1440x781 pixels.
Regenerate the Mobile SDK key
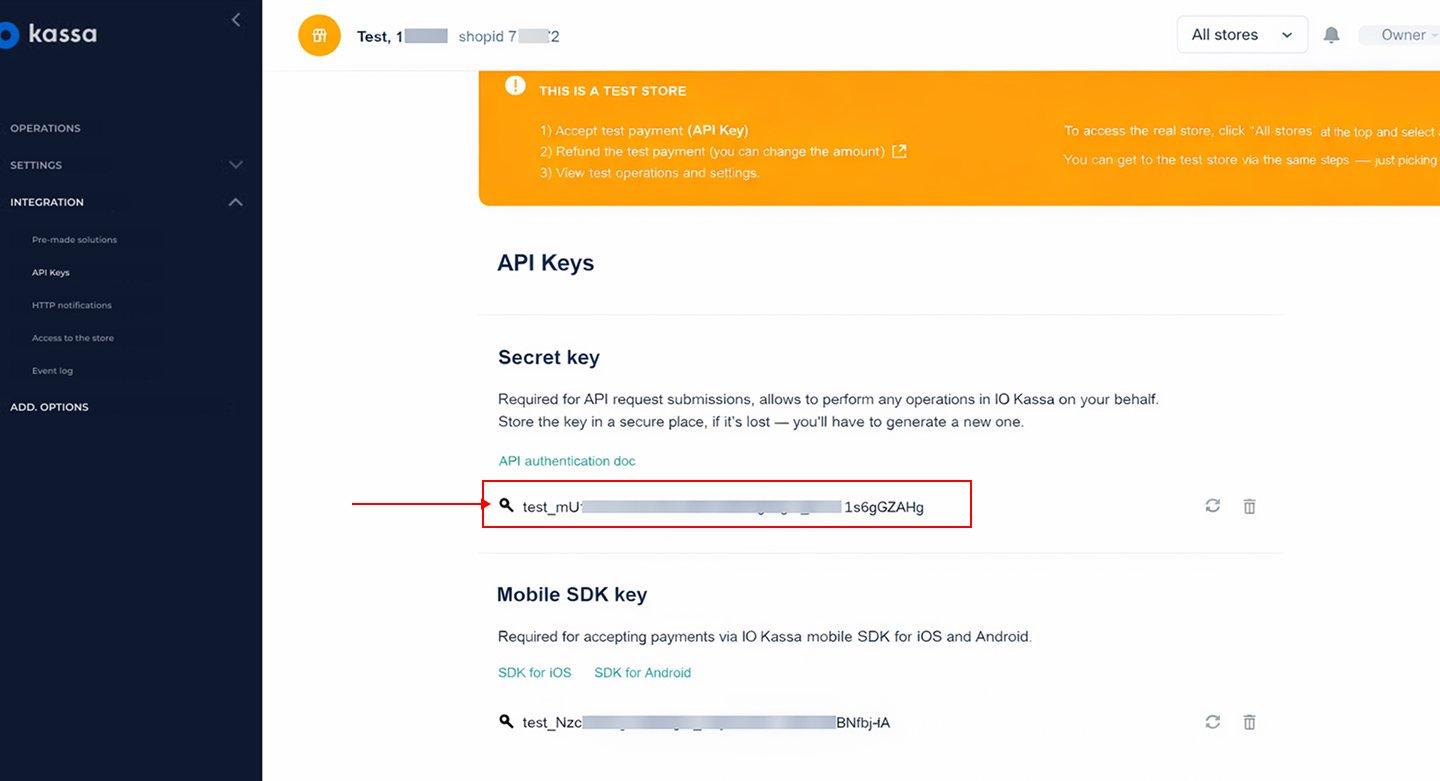tap(1213, 722)
